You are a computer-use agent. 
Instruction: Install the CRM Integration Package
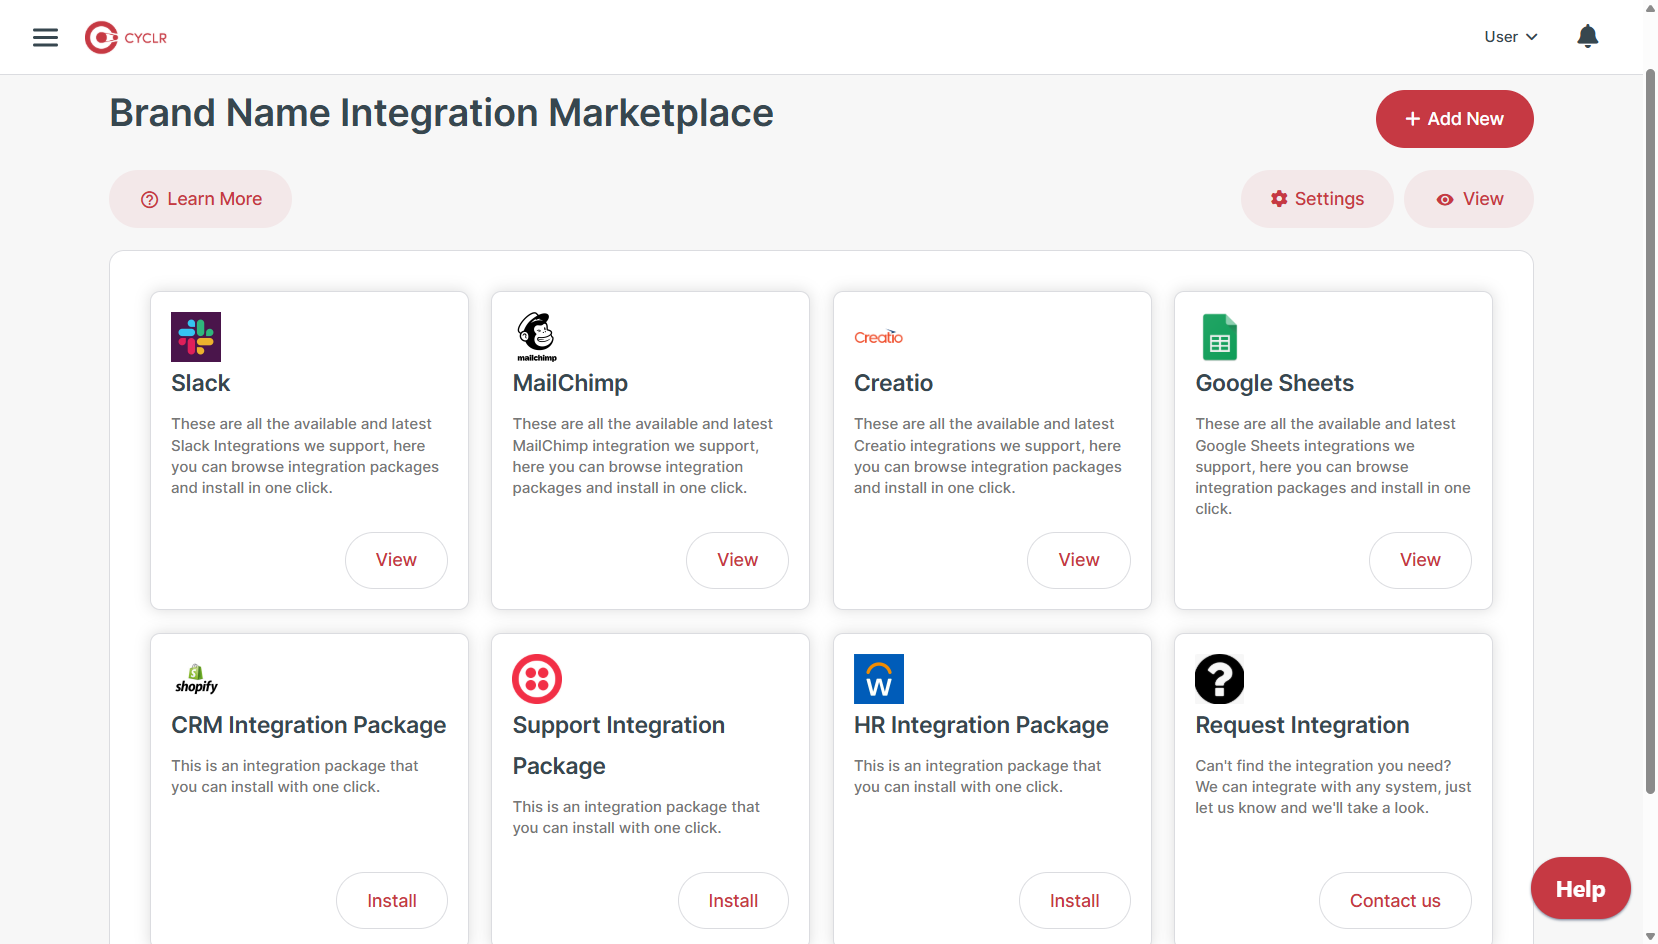coord(392,901)
